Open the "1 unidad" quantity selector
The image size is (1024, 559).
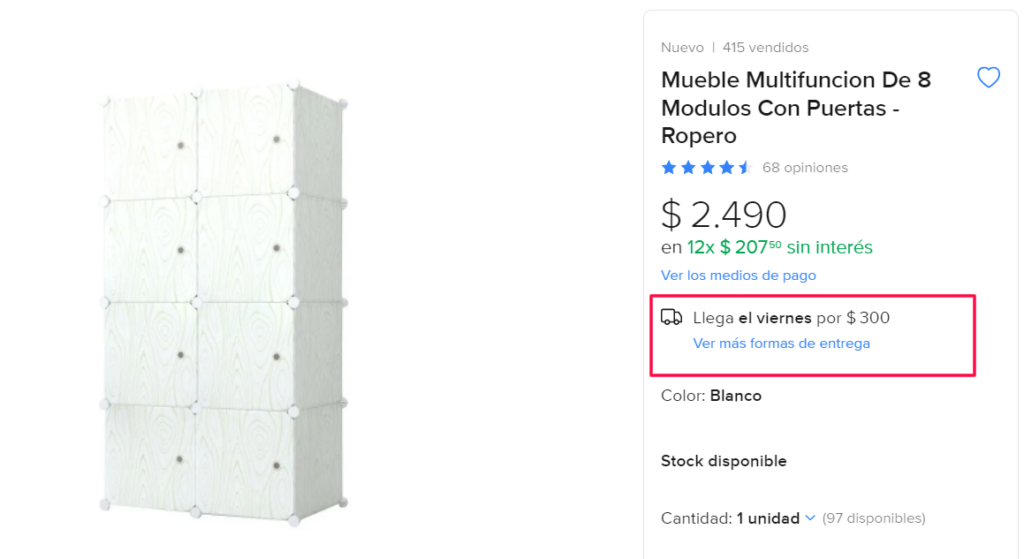click(768, 518)
